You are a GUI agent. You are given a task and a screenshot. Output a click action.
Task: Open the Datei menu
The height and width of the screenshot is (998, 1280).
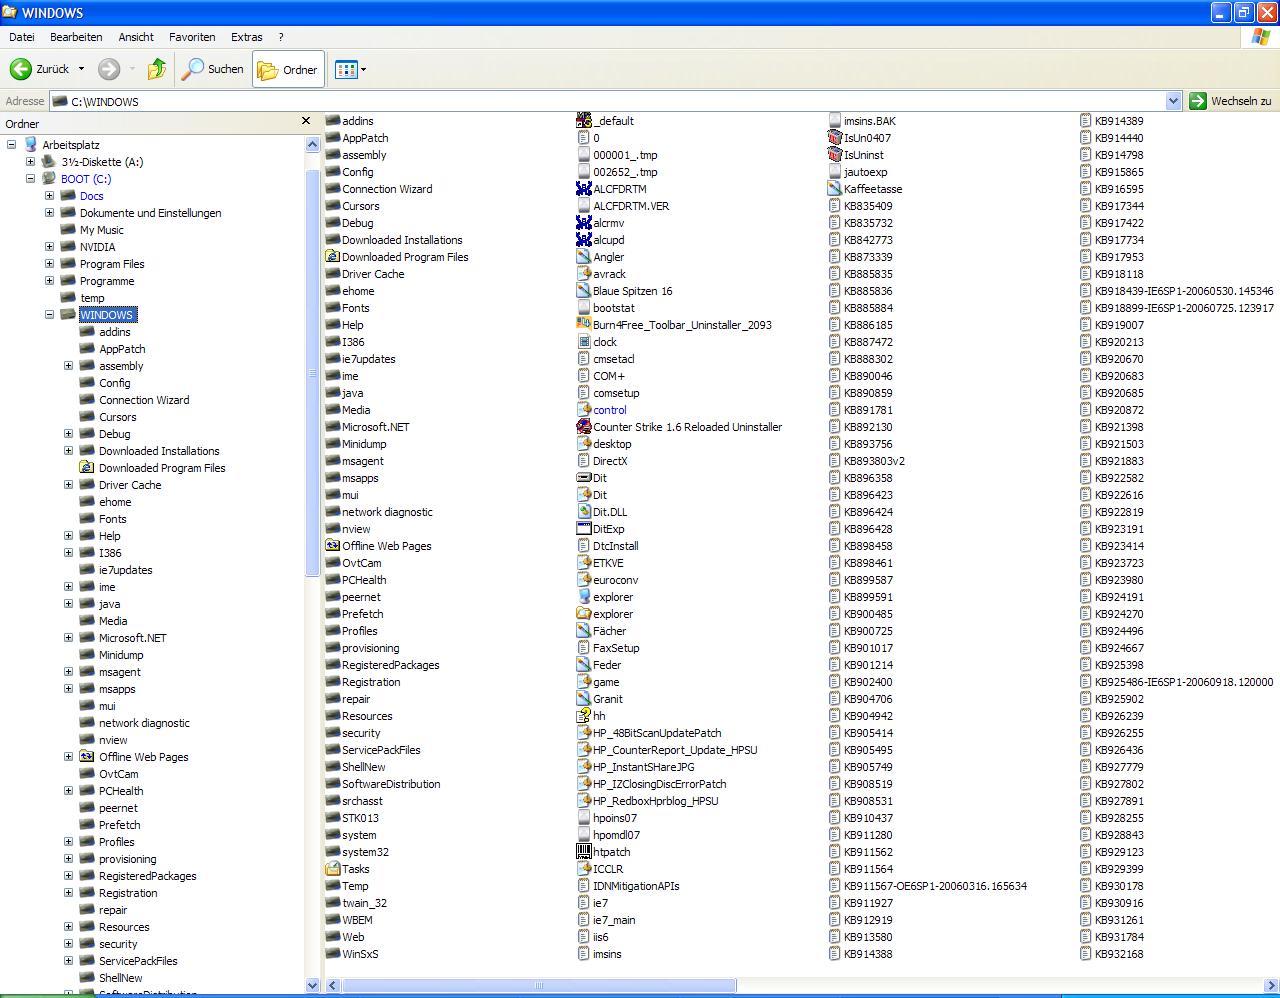[x=22, y=37]
